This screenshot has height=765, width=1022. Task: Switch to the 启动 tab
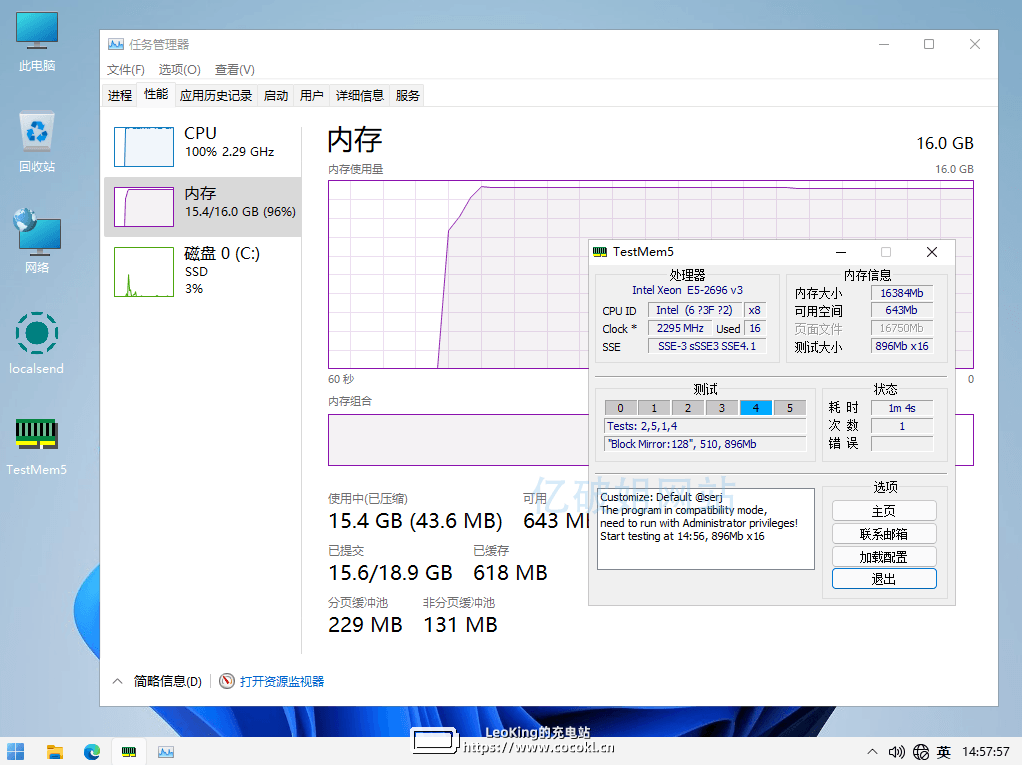(276, 96)
